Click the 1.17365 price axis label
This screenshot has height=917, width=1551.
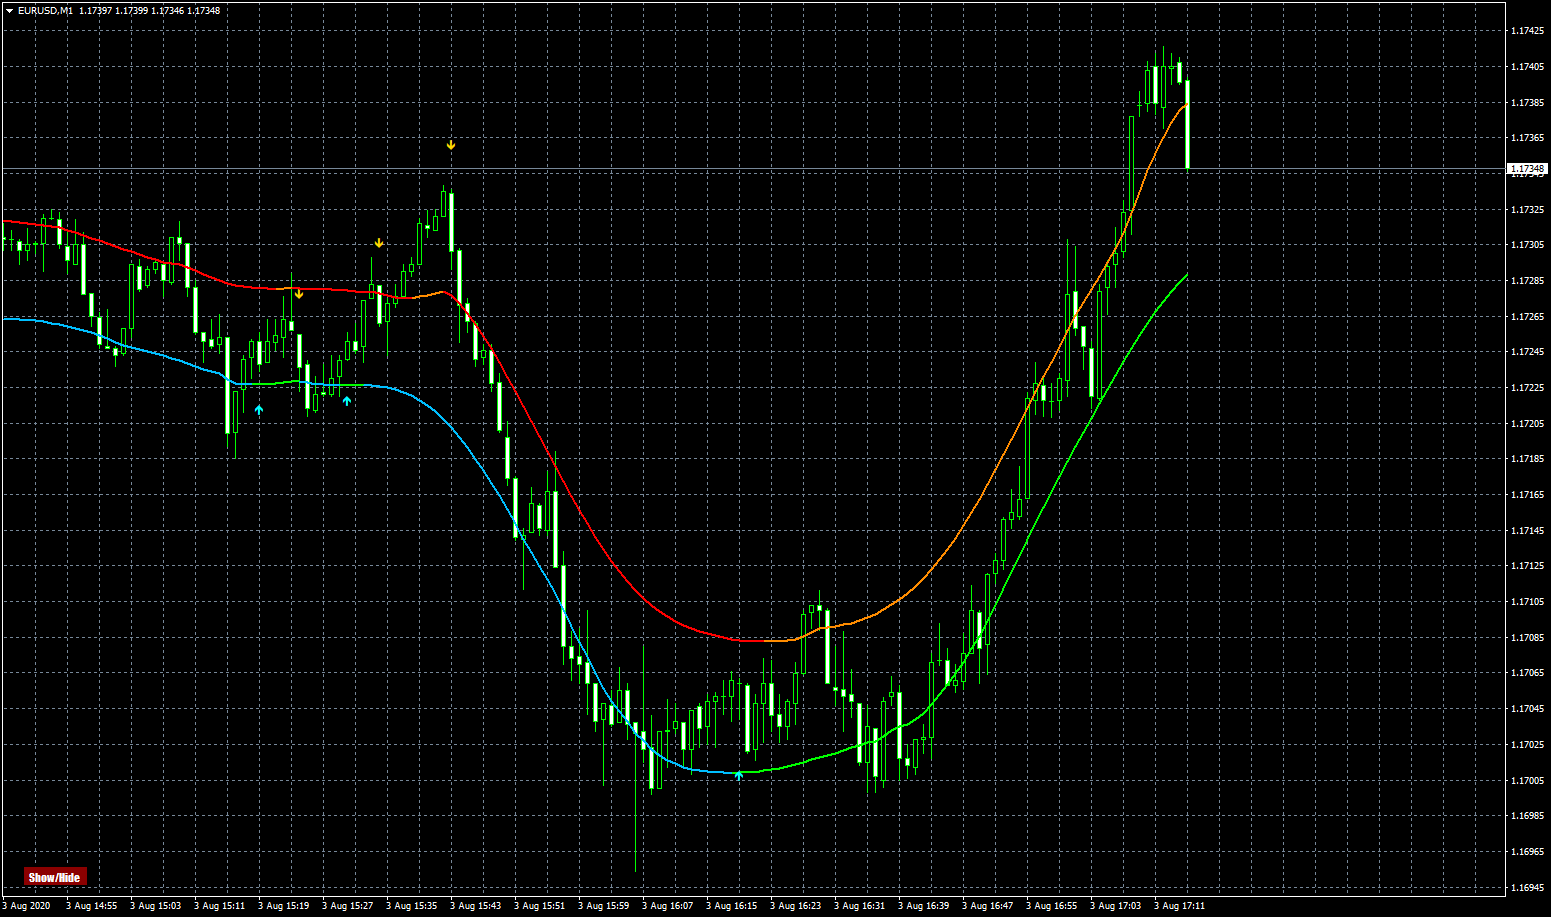click(x=1526, y=138)
